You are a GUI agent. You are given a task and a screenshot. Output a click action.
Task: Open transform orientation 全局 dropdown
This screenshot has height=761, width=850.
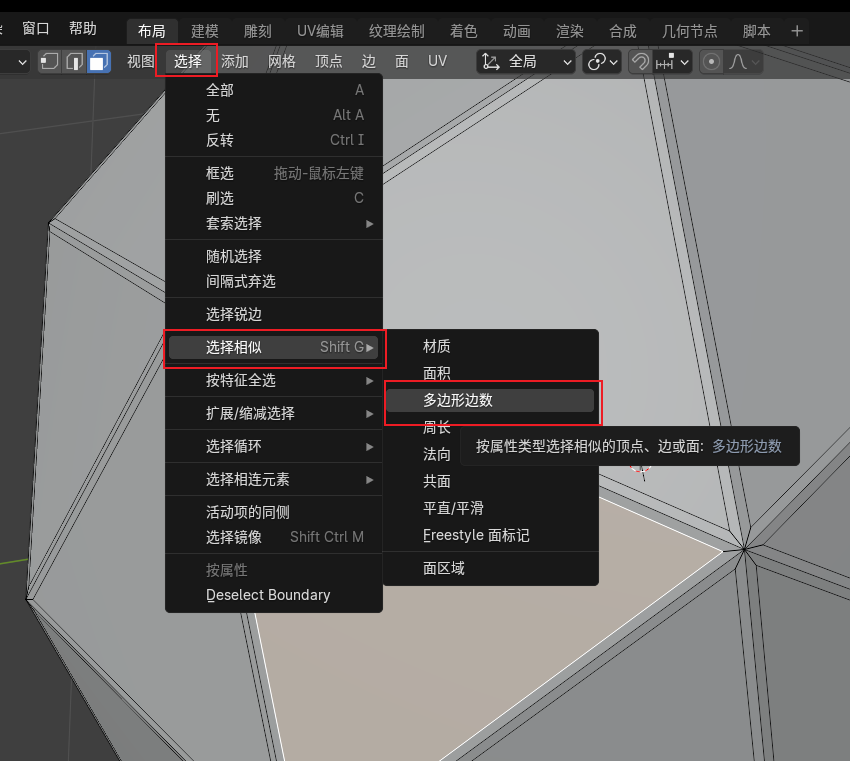pyautogui.click(x=525, y=62)
